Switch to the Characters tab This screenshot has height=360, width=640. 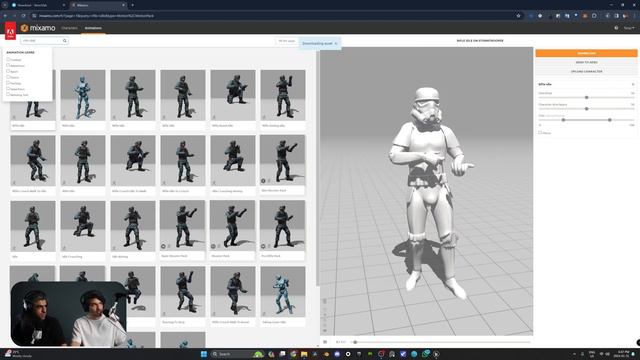[69, 28]
